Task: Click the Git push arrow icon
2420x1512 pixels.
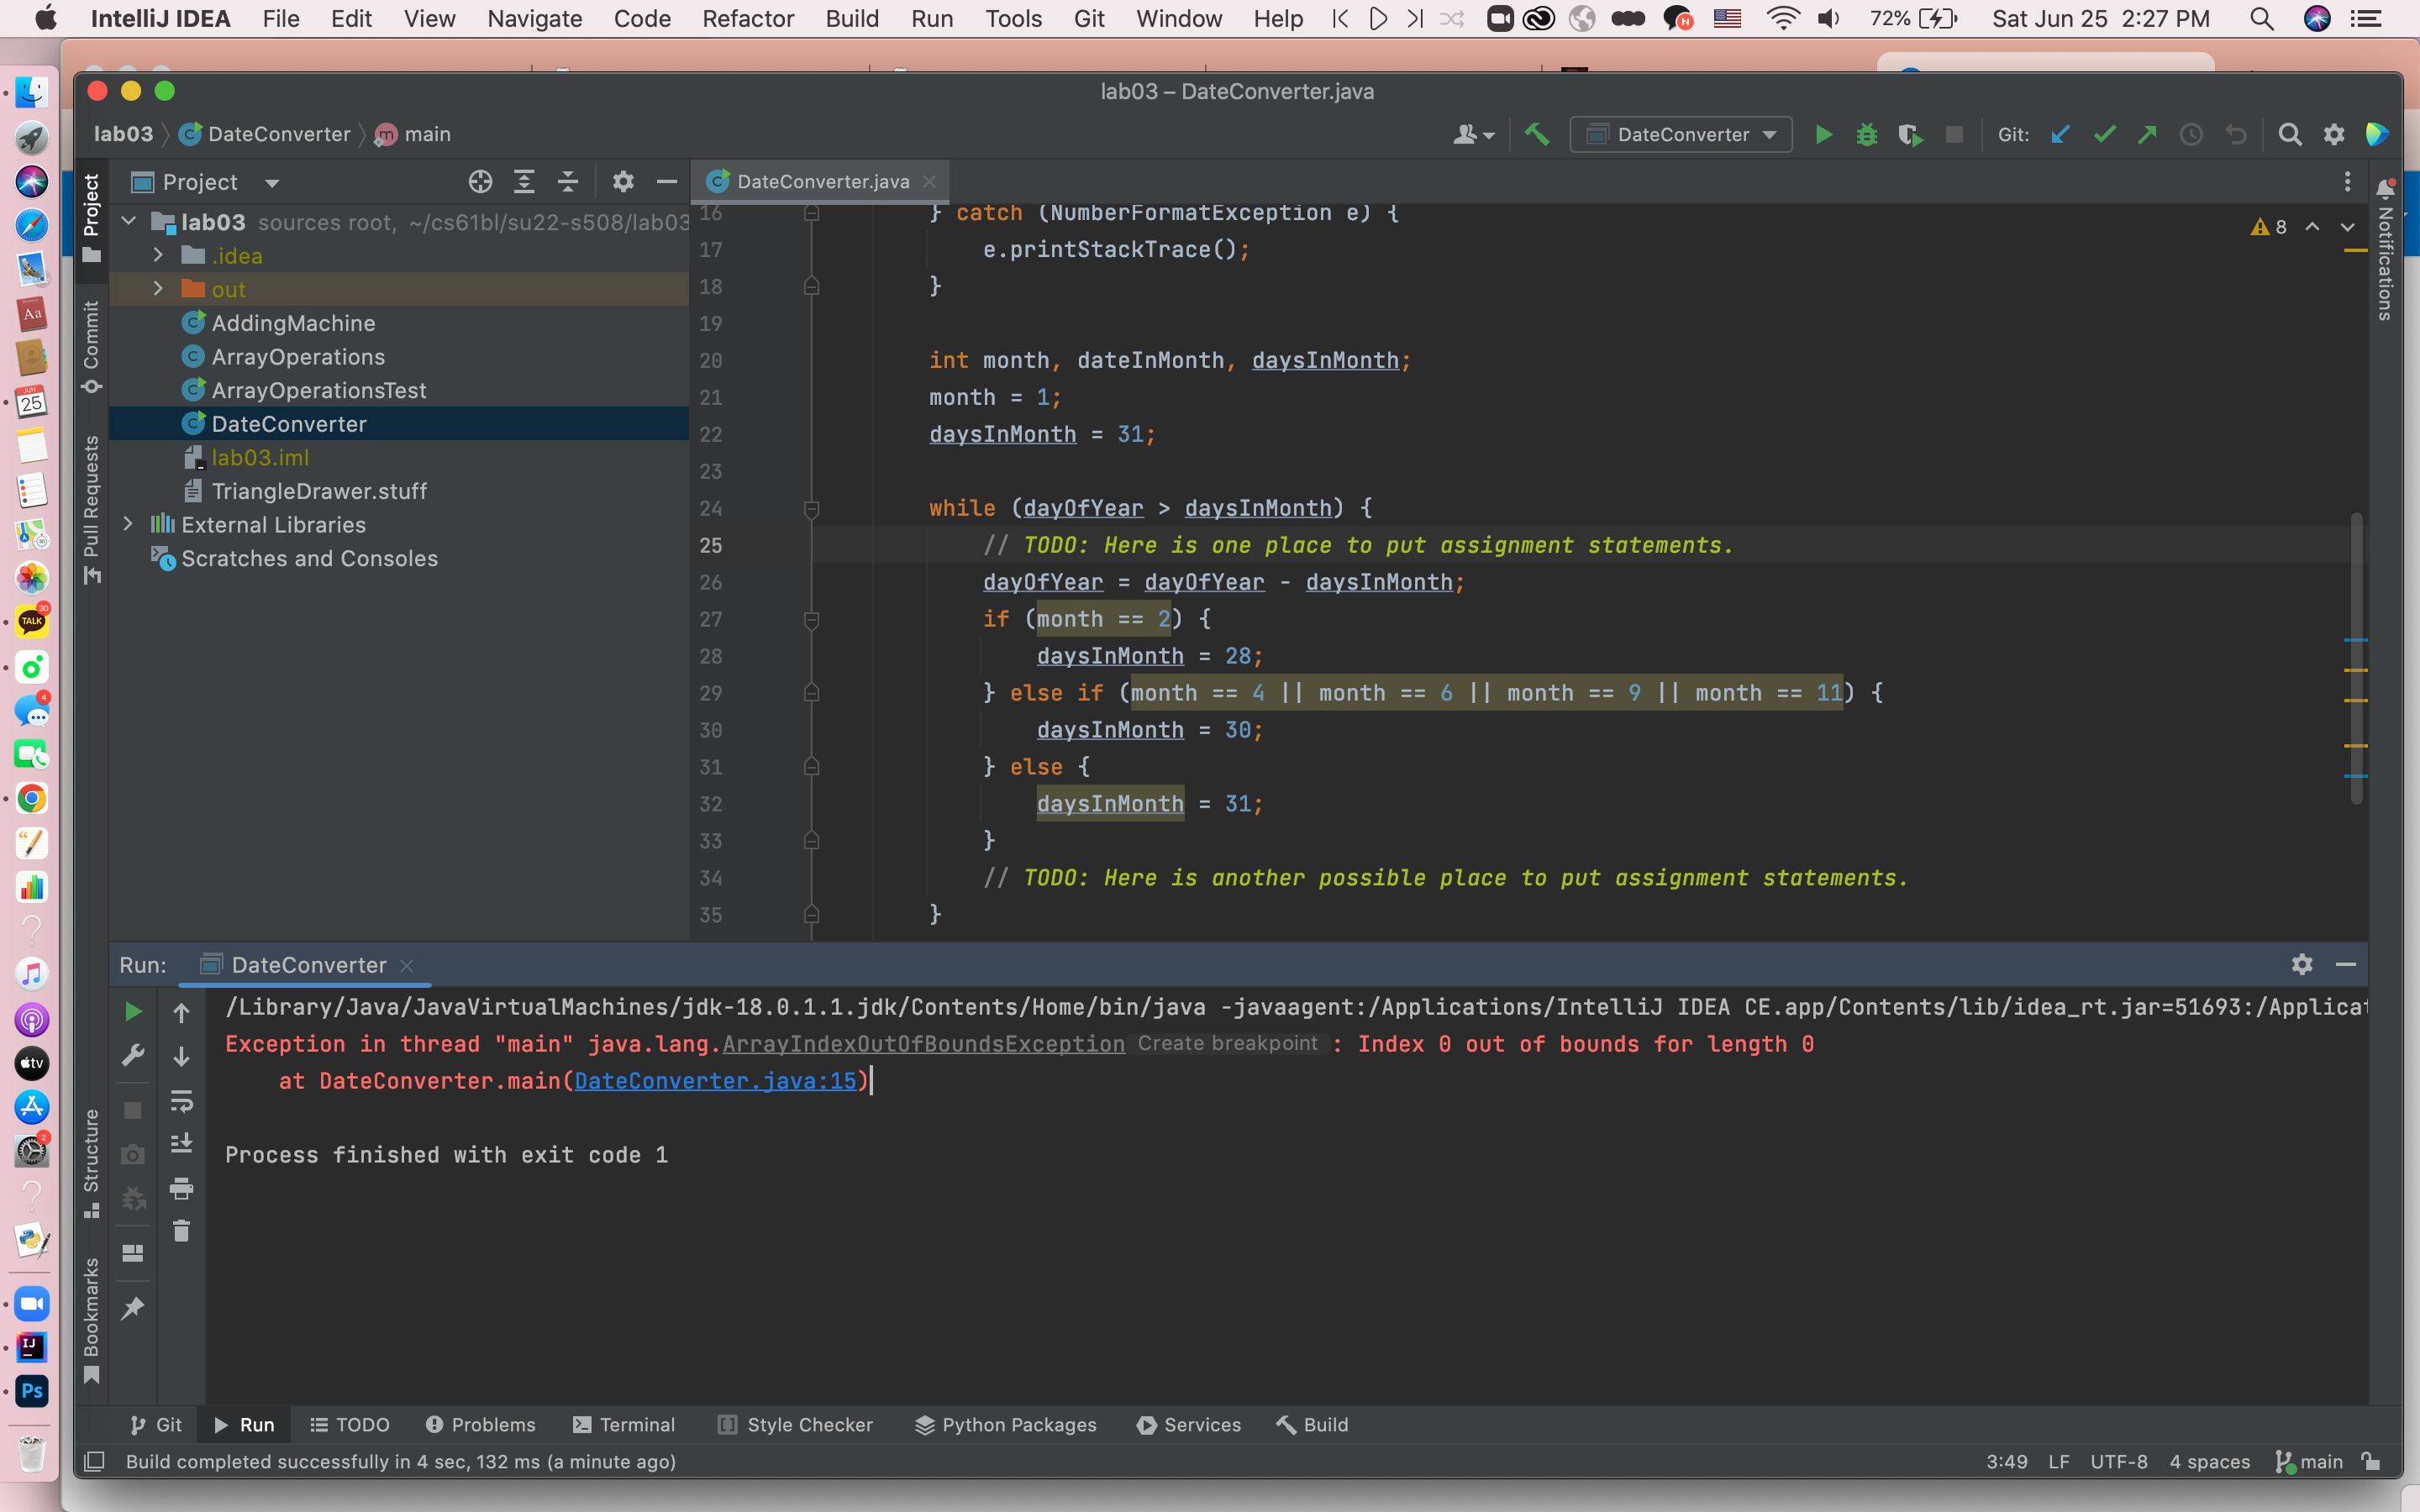Action: click(2147, 134)
